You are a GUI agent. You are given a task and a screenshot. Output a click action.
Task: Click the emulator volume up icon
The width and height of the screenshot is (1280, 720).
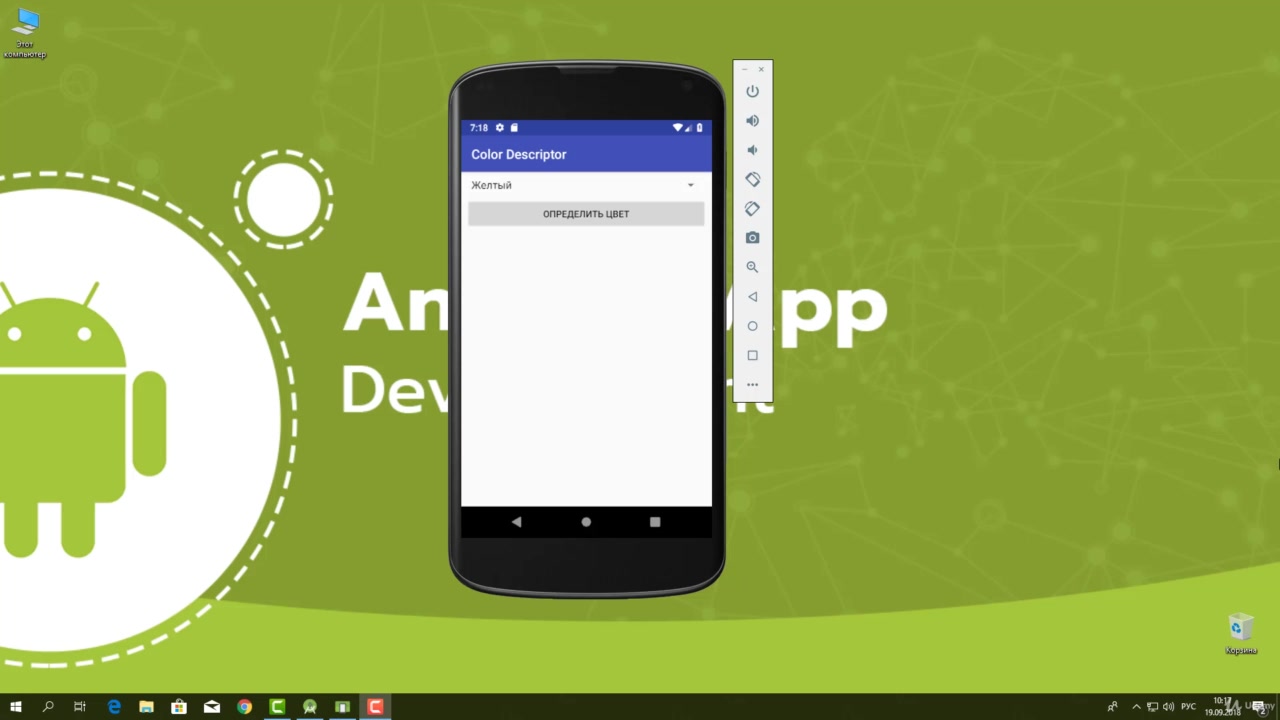tap(752, 120)
